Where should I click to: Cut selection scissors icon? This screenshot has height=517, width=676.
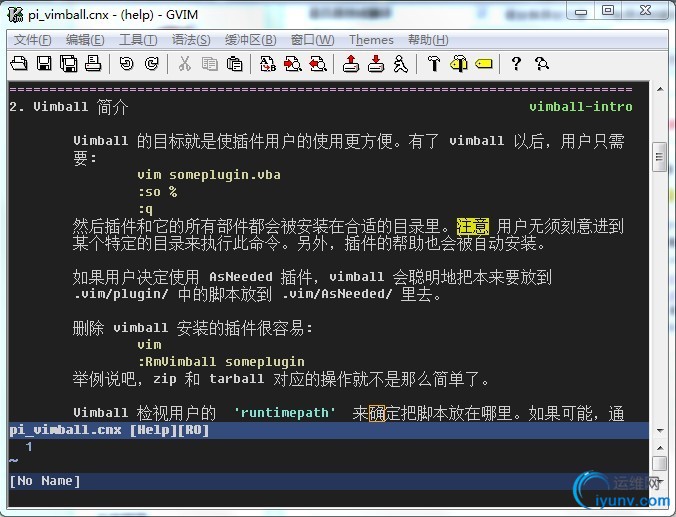tap(185, 64)
